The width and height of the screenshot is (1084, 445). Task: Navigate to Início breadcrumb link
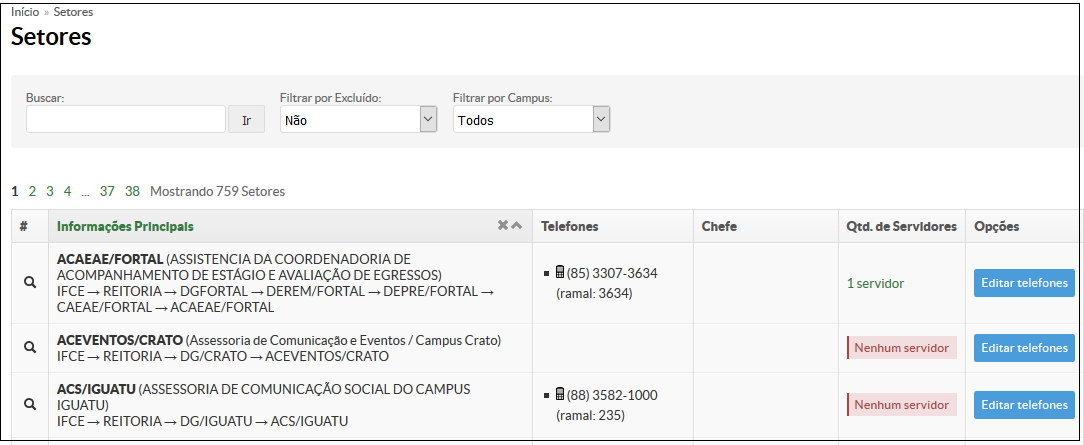25,12
